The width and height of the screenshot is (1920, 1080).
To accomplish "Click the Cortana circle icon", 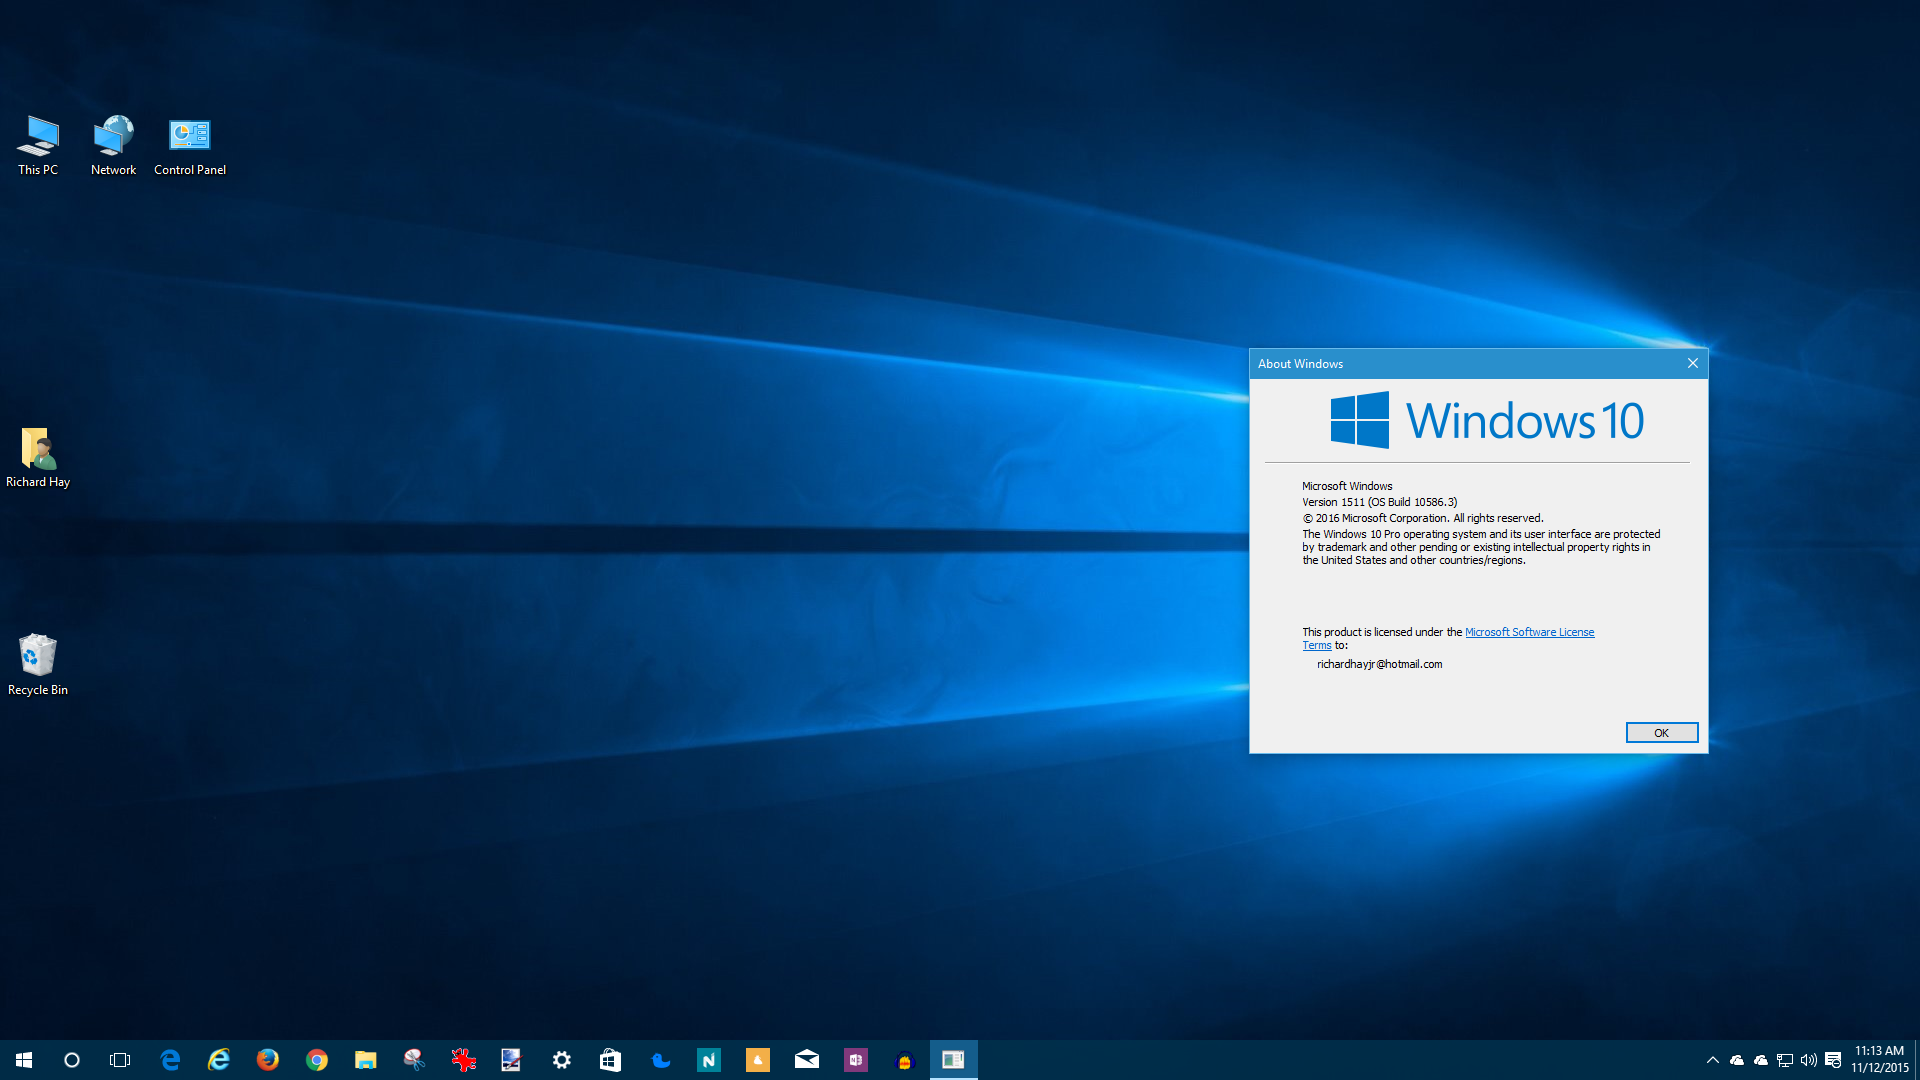I will (72, 1060).
